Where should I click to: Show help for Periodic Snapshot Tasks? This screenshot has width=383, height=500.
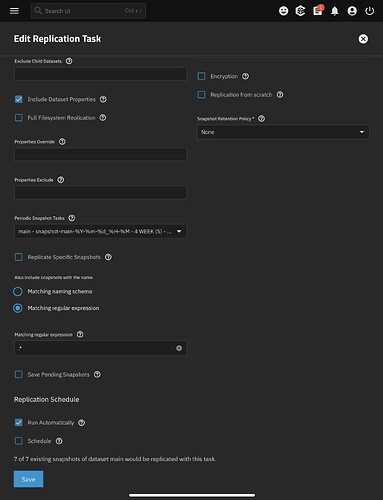pyautogui.click(x=72, y=218)
